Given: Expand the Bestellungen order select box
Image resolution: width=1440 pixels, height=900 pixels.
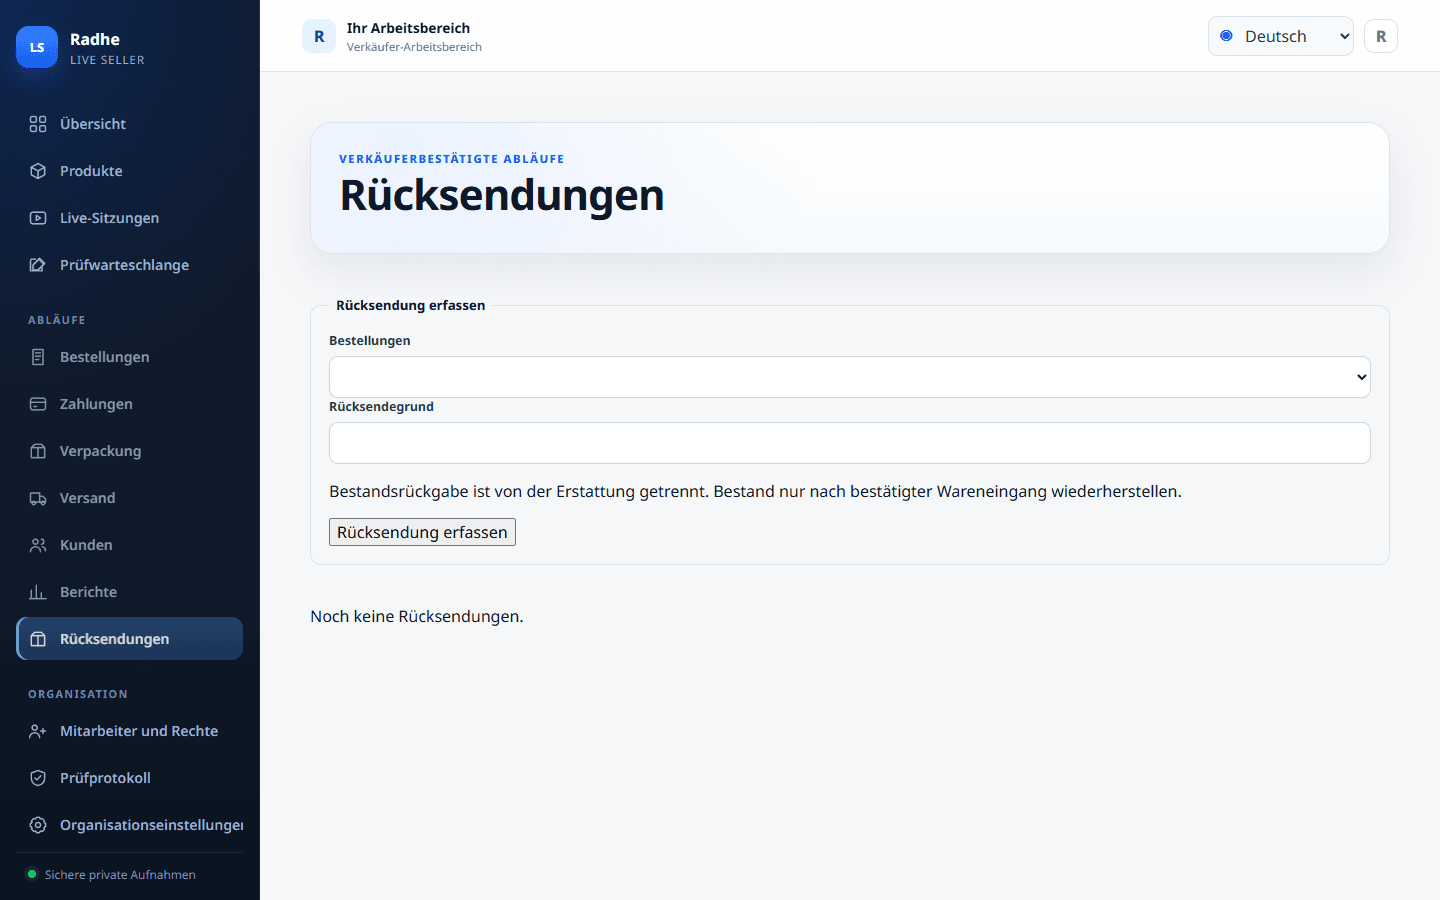Looking at the screenshot, I should coord(850,377).
